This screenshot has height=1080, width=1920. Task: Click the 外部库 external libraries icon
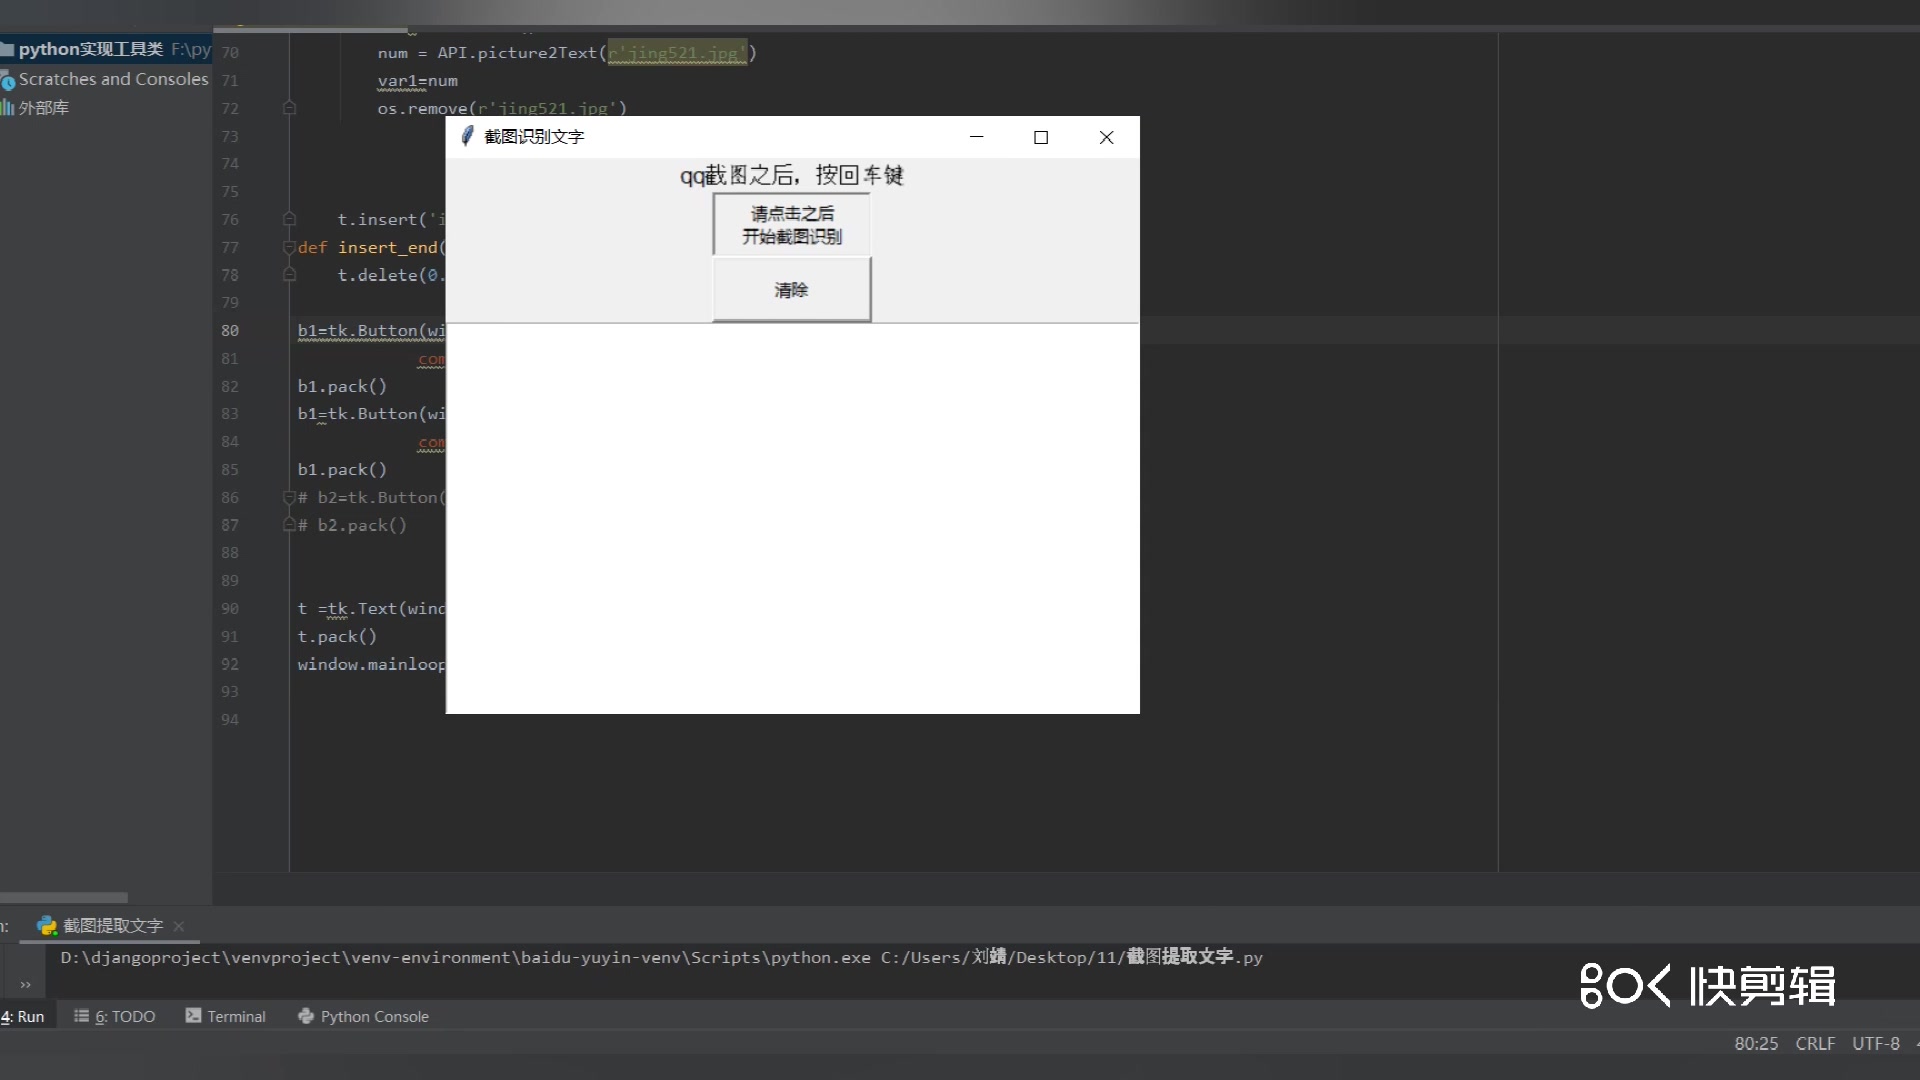pyautogui.click(x=8, y=107)
